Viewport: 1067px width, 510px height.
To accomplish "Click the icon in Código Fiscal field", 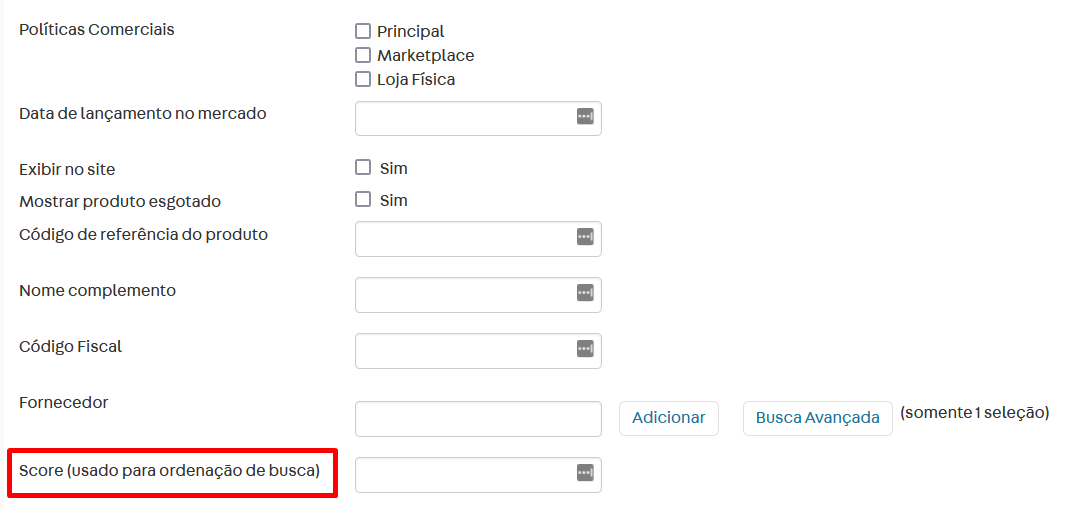I will pos(585,349).
